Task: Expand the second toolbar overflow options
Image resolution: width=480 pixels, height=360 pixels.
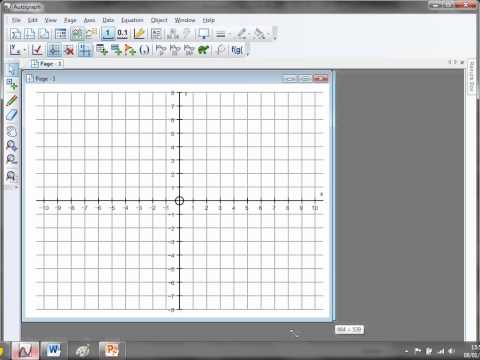Action: tap(247, 50)
